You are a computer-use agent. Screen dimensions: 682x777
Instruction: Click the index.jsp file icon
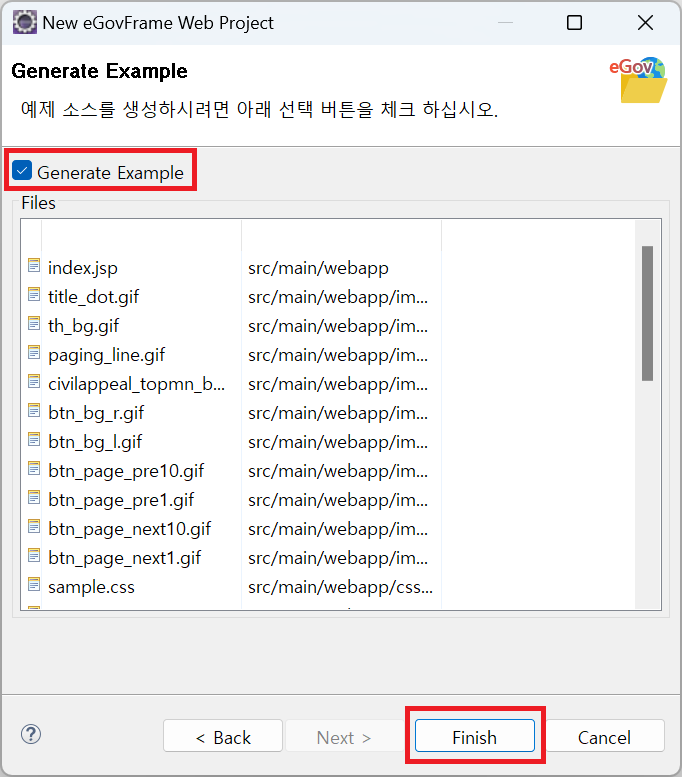point(35,267)
